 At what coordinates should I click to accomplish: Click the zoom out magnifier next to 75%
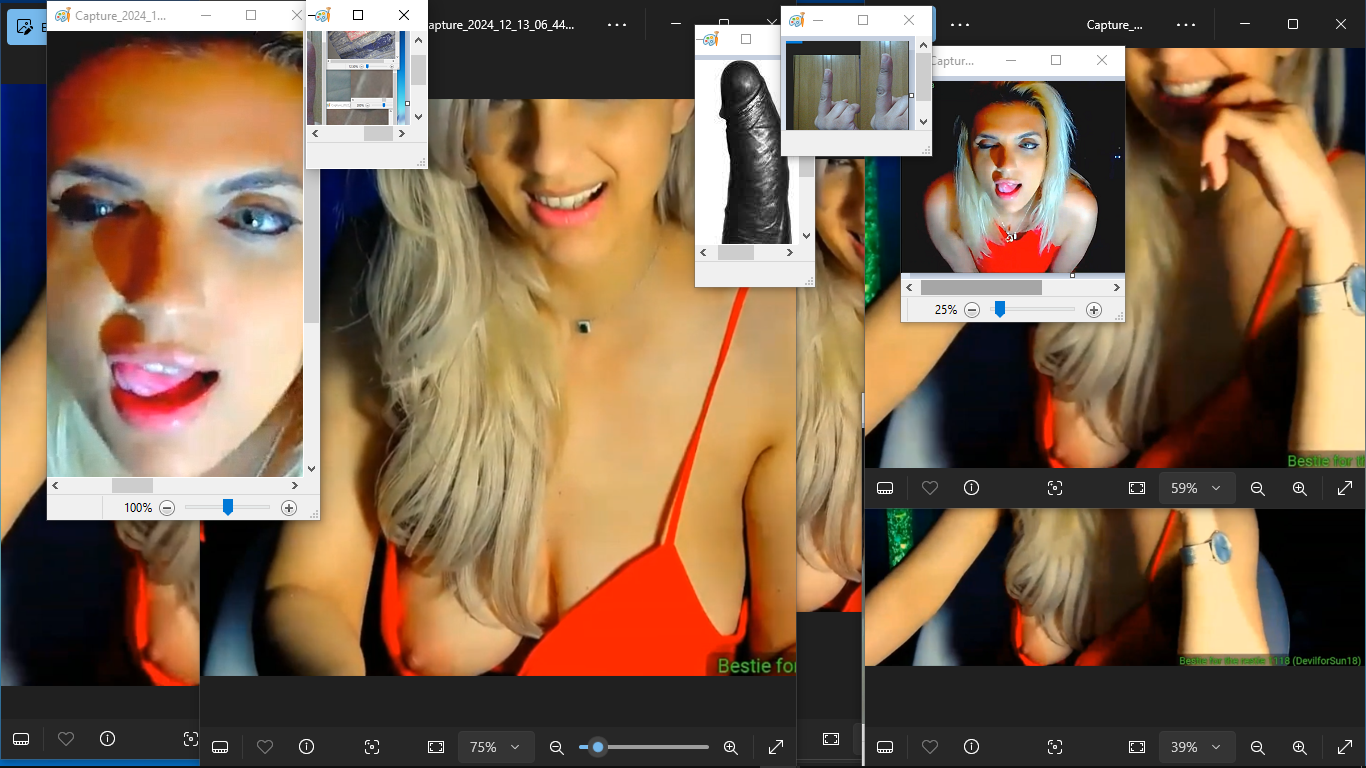(x=557, y=747)
